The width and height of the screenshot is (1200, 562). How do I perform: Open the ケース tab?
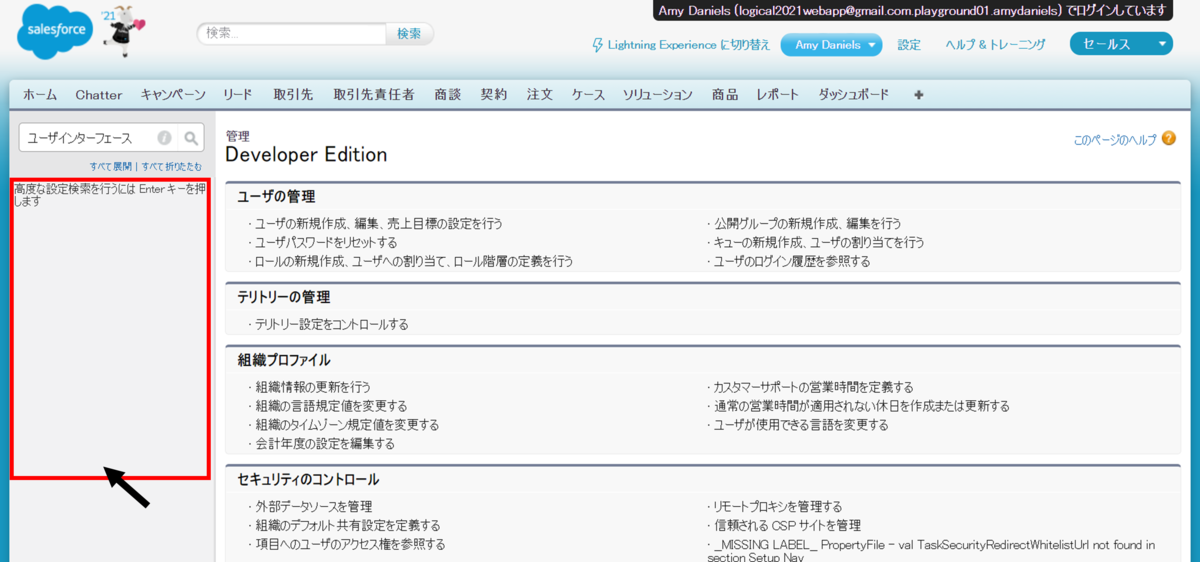click(588, 95)
